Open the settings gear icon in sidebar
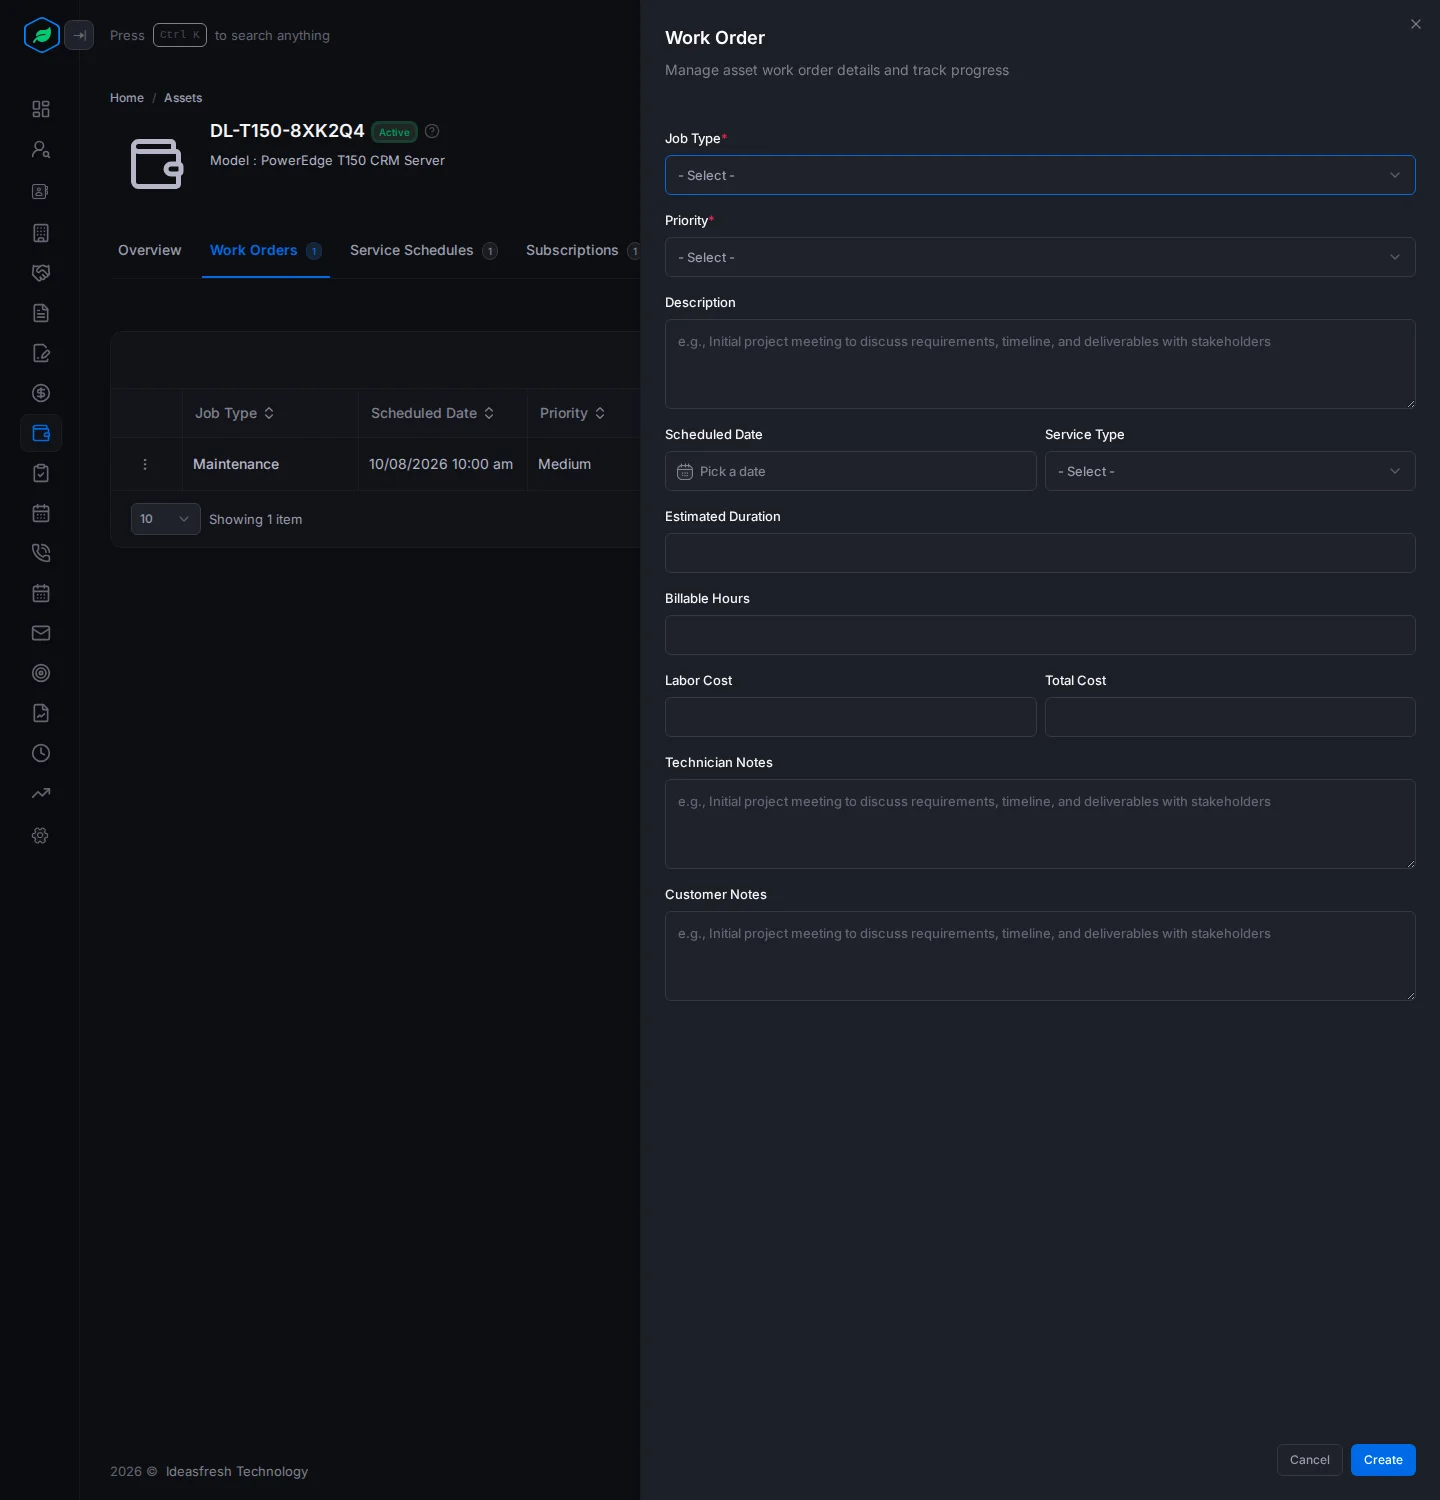The image size is (1440, 1500). [41, 836]
